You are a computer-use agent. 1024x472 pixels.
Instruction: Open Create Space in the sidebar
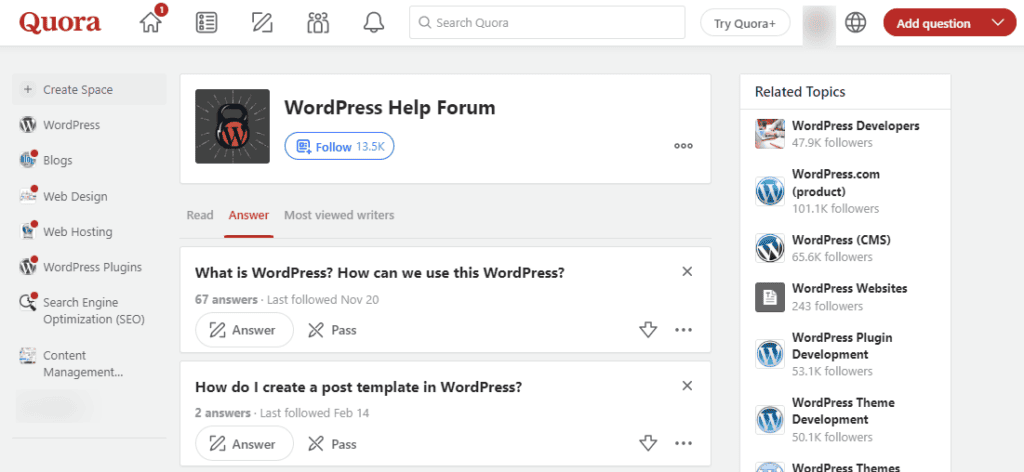(77, 90)
